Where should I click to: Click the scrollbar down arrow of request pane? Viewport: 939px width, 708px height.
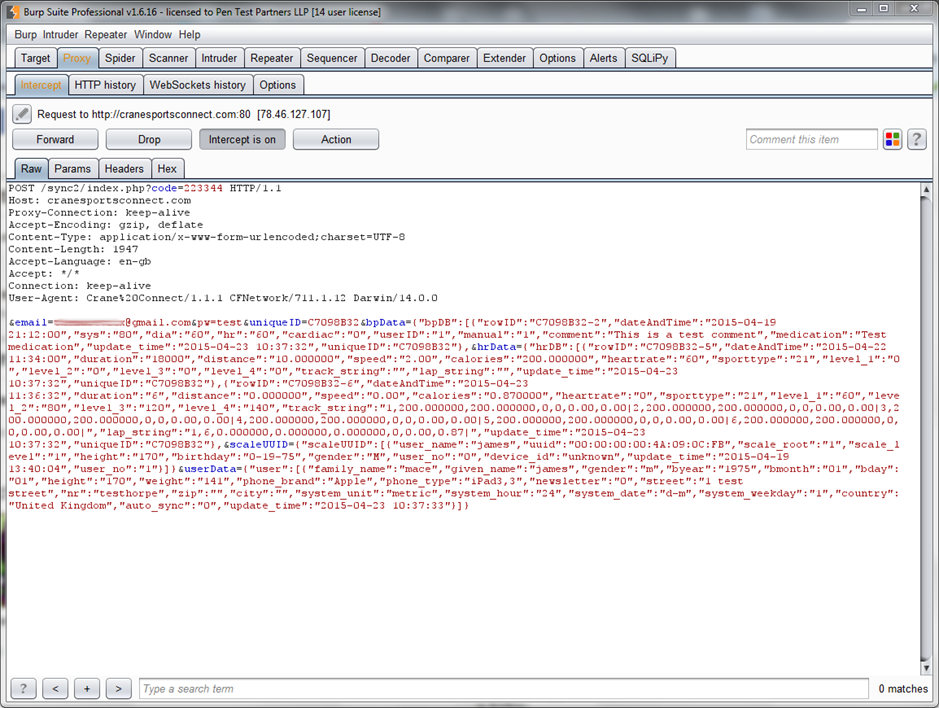[x=926, y=667]
